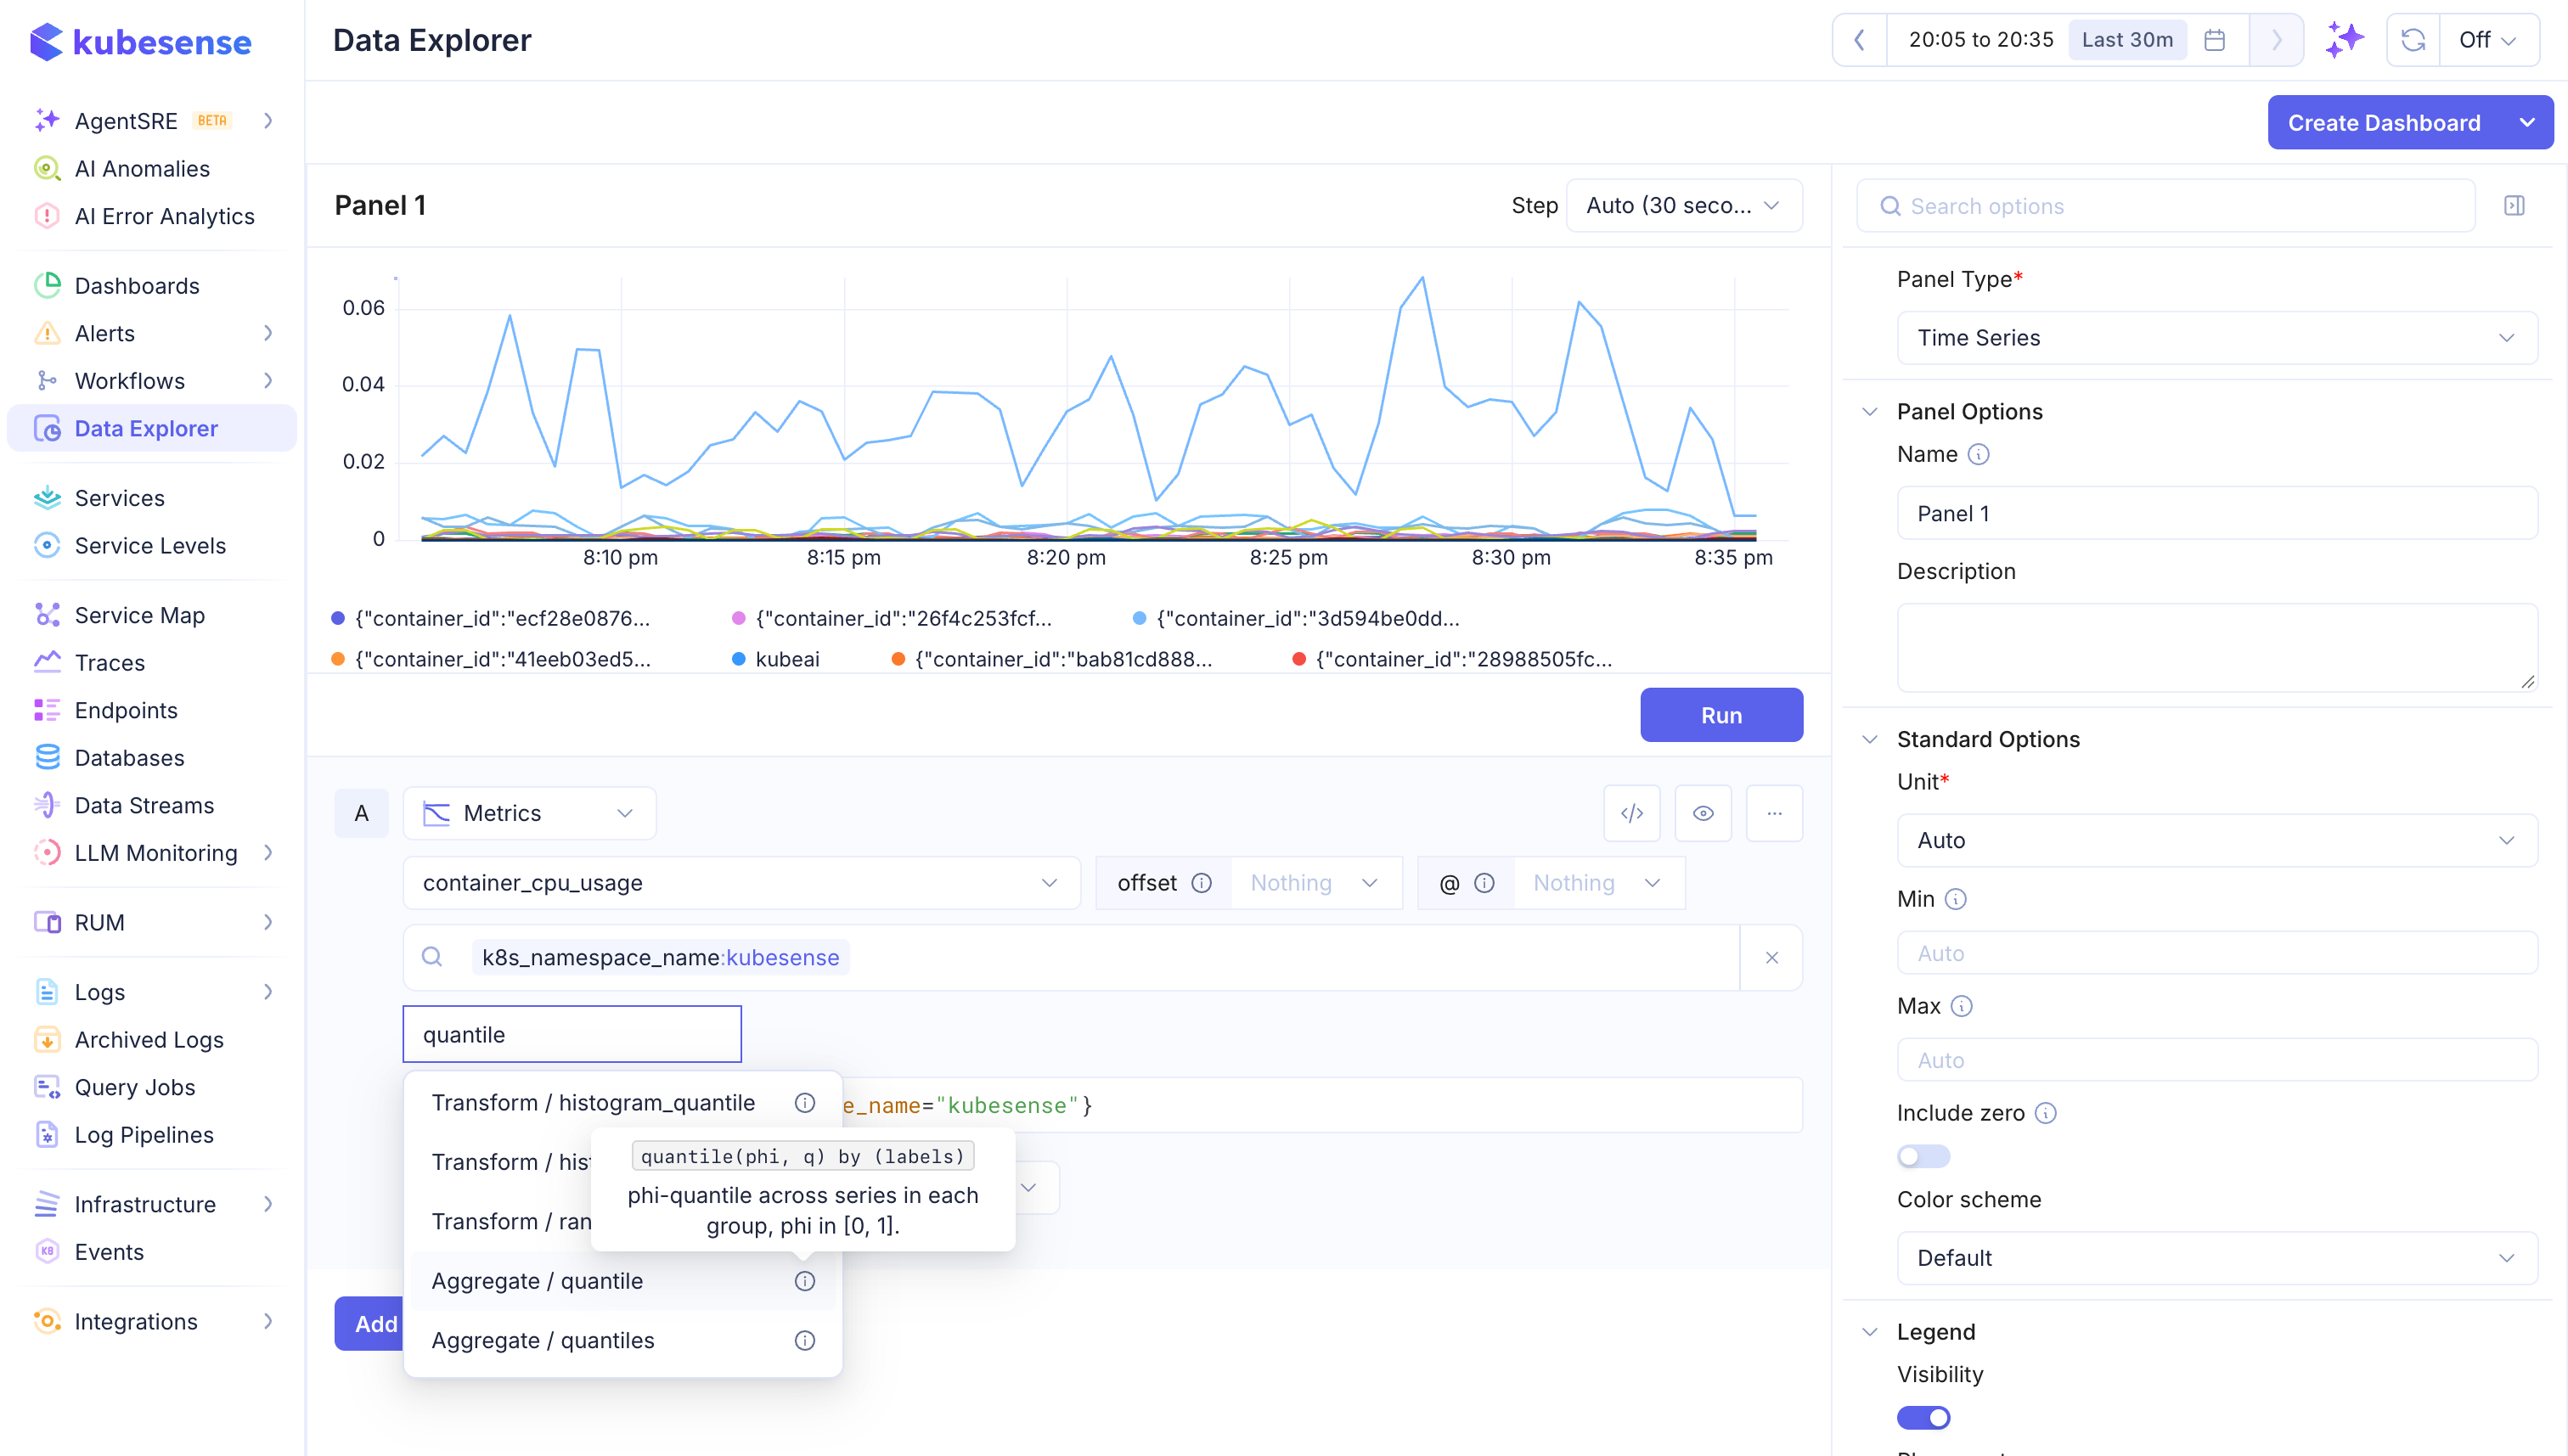Select Aggregate / quantiles from list
2568x1456 pixels.
622,1340
